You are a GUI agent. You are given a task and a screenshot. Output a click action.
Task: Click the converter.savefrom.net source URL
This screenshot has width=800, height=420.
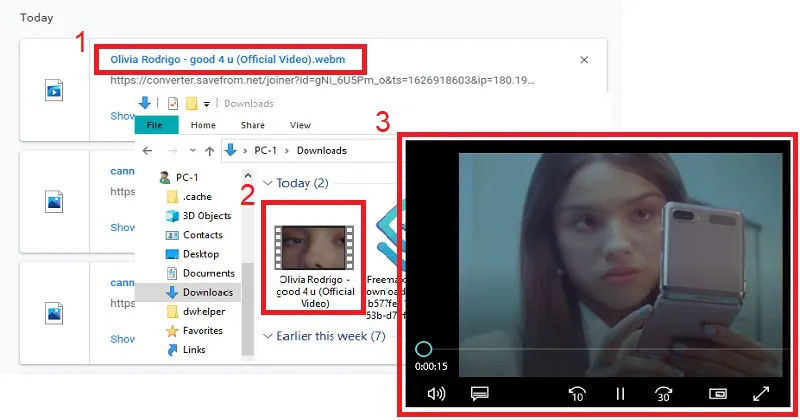[322, 80]
